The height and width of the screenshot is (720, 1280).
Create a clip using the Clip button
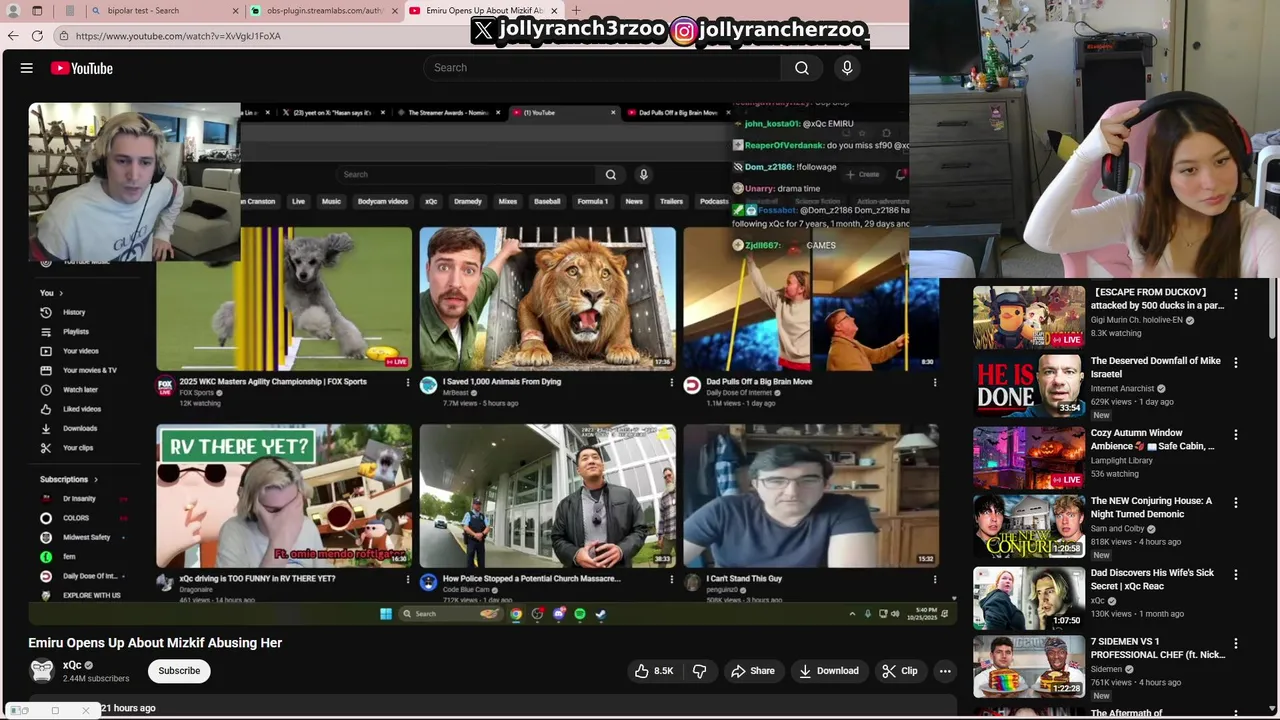[x=899, y=671]
